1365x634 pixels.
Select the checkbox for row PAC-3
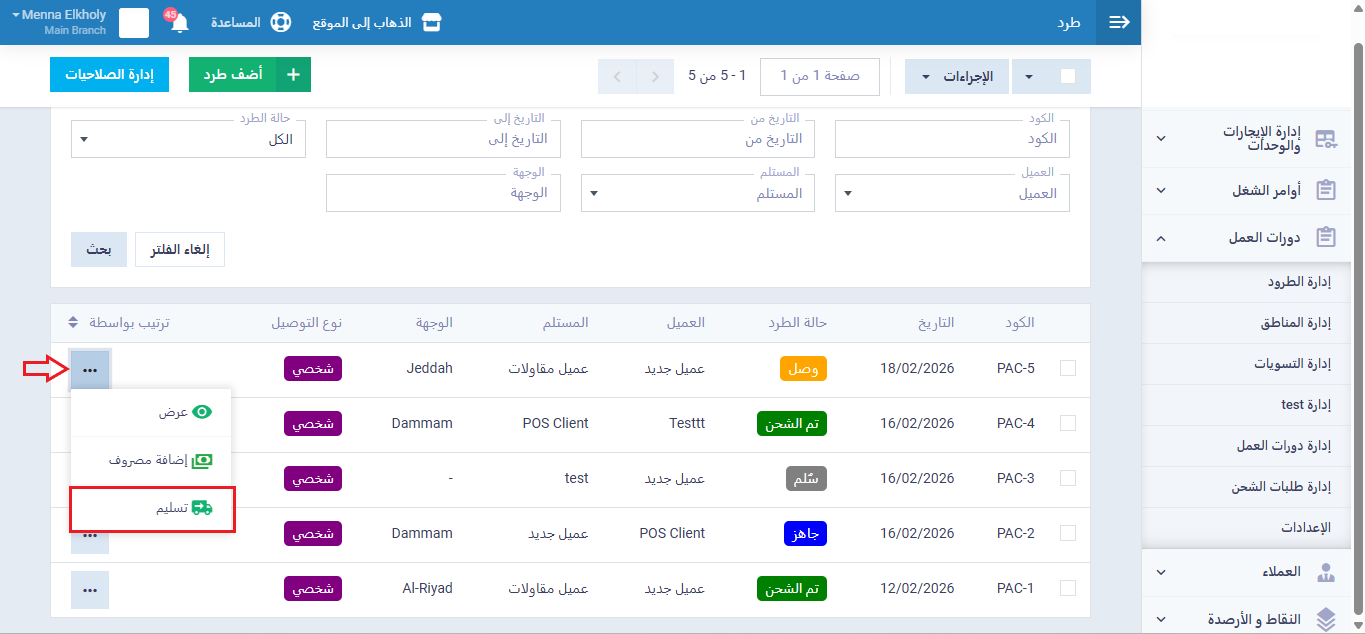1068,478
